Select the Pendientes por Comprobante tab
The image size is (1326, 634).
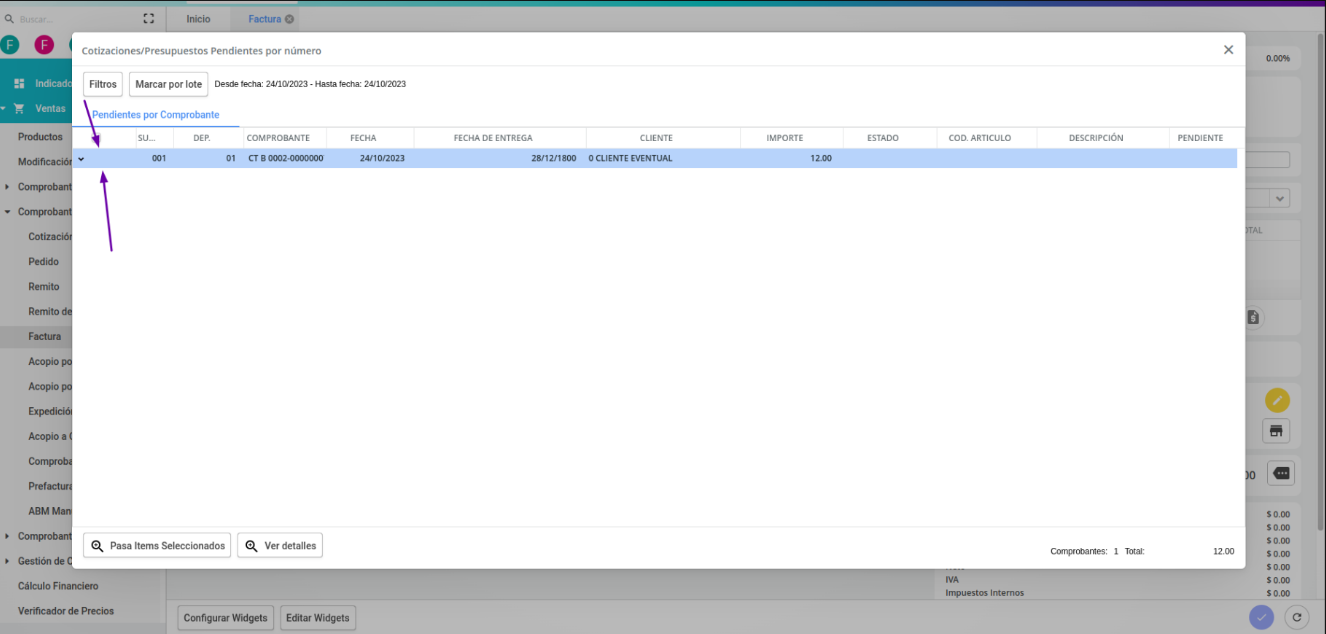tap(156, 115)
